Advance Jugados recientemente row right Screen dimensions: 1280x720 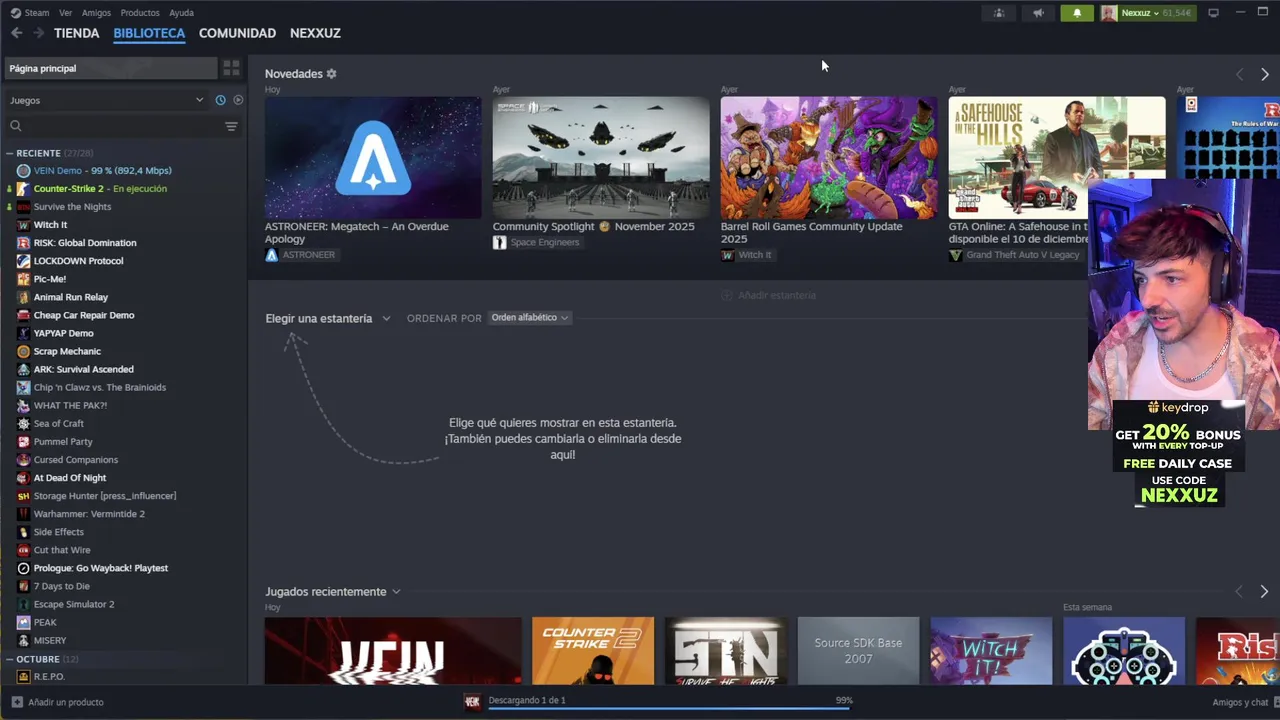click(1264, 592)
